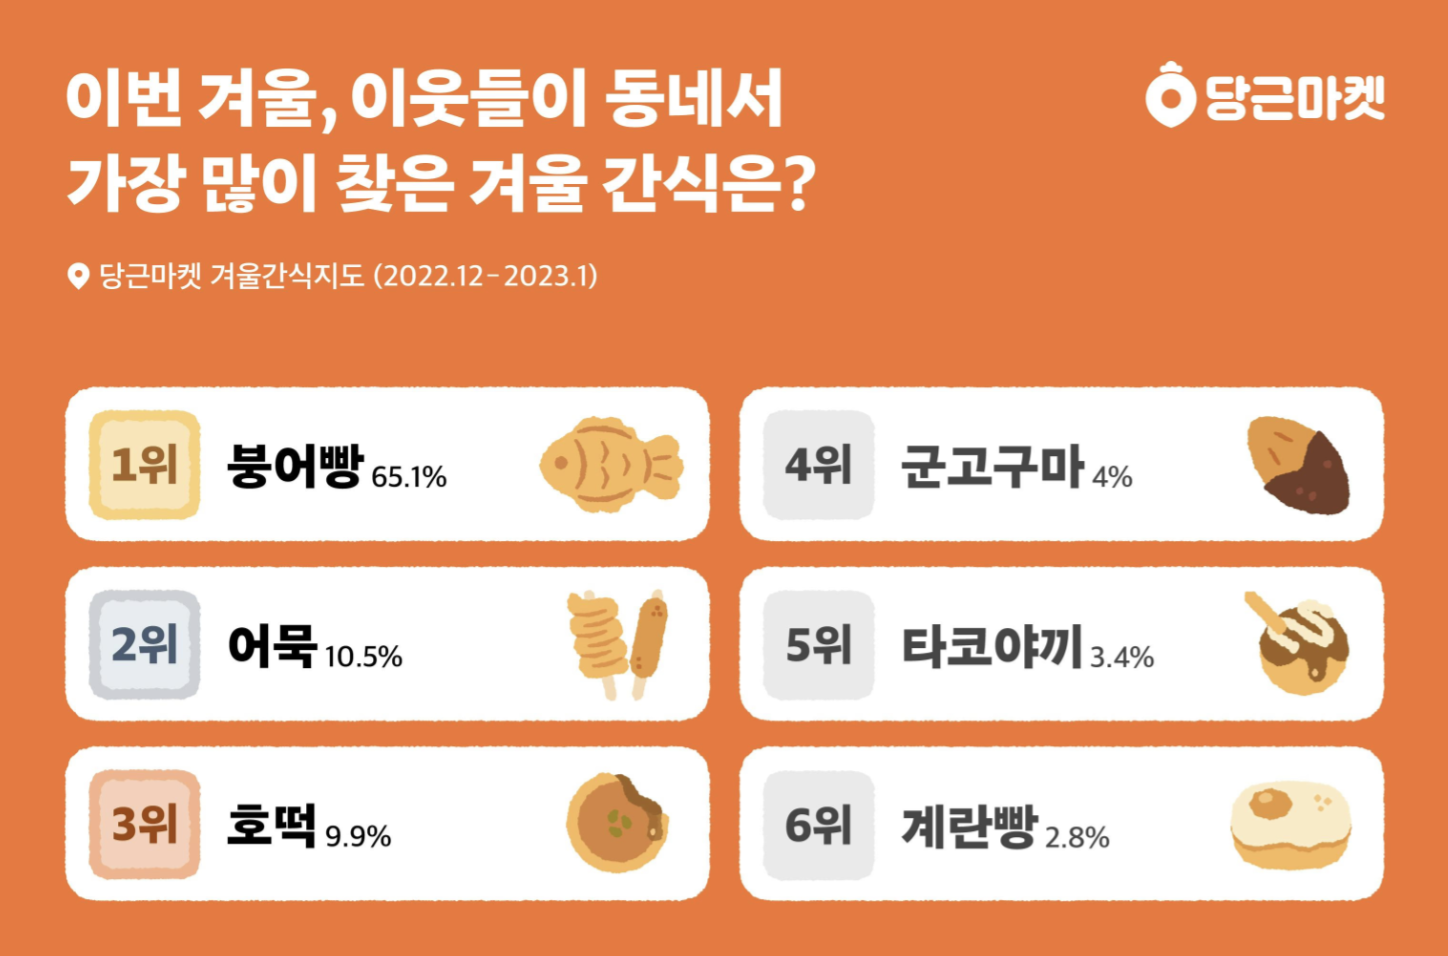Click the 붕어빵 fish-shaped bread icon

pos(611,465)
